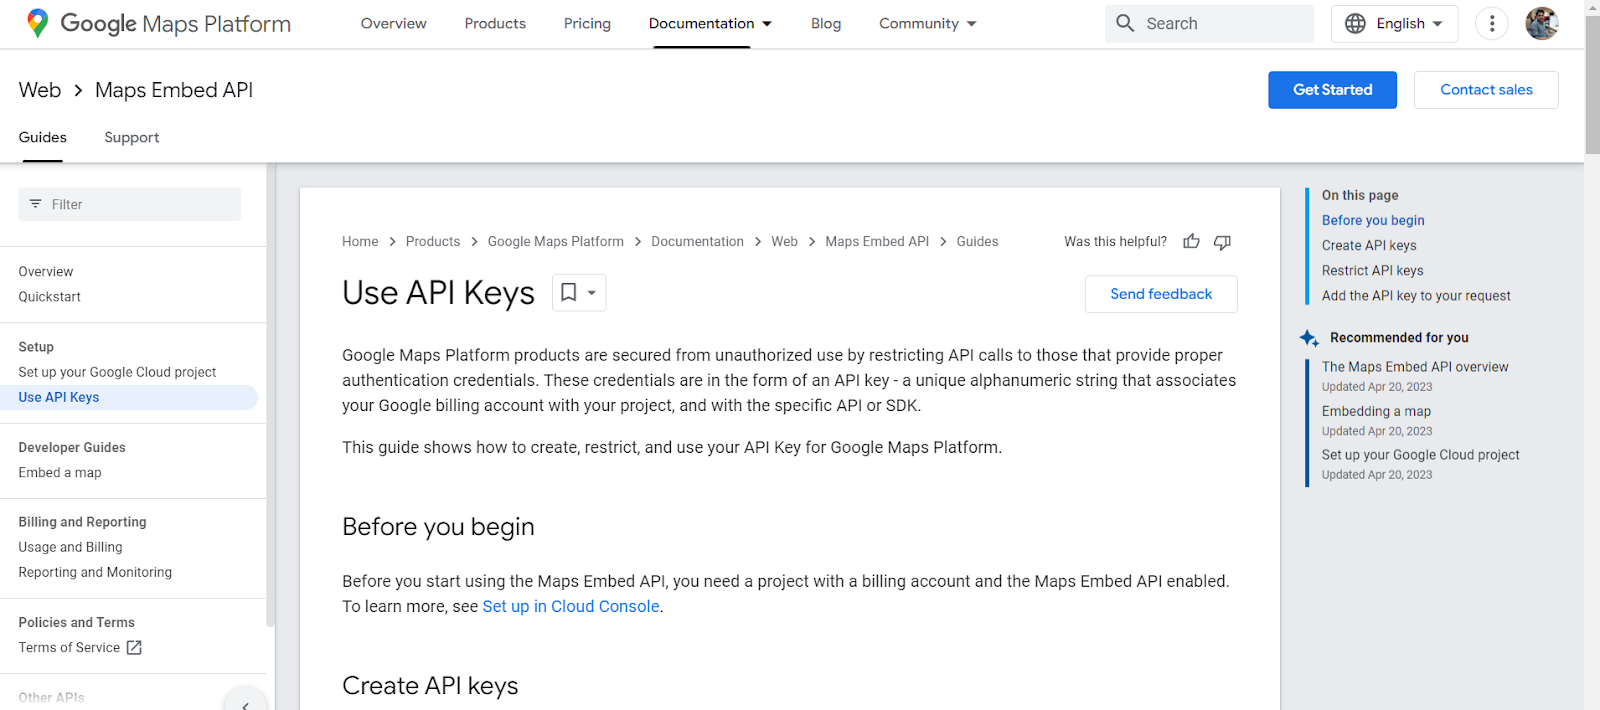Open Usage and Billing in the sidebar
This screenshot has width=1600, height=710.
pos(70,547)
